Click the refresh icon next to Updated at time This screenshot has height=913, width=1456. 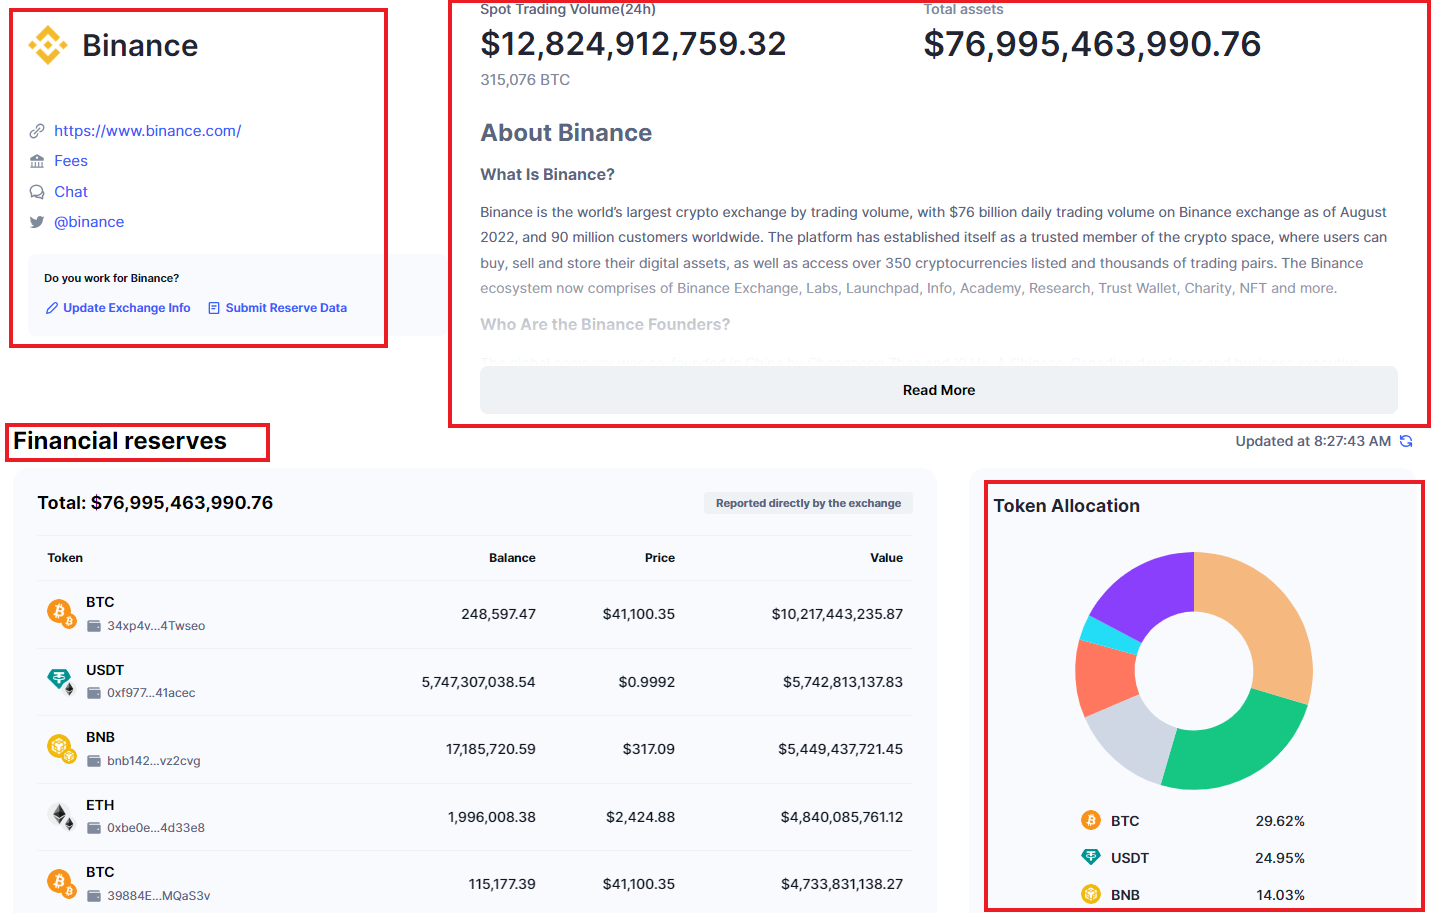tap(1406, 441)
